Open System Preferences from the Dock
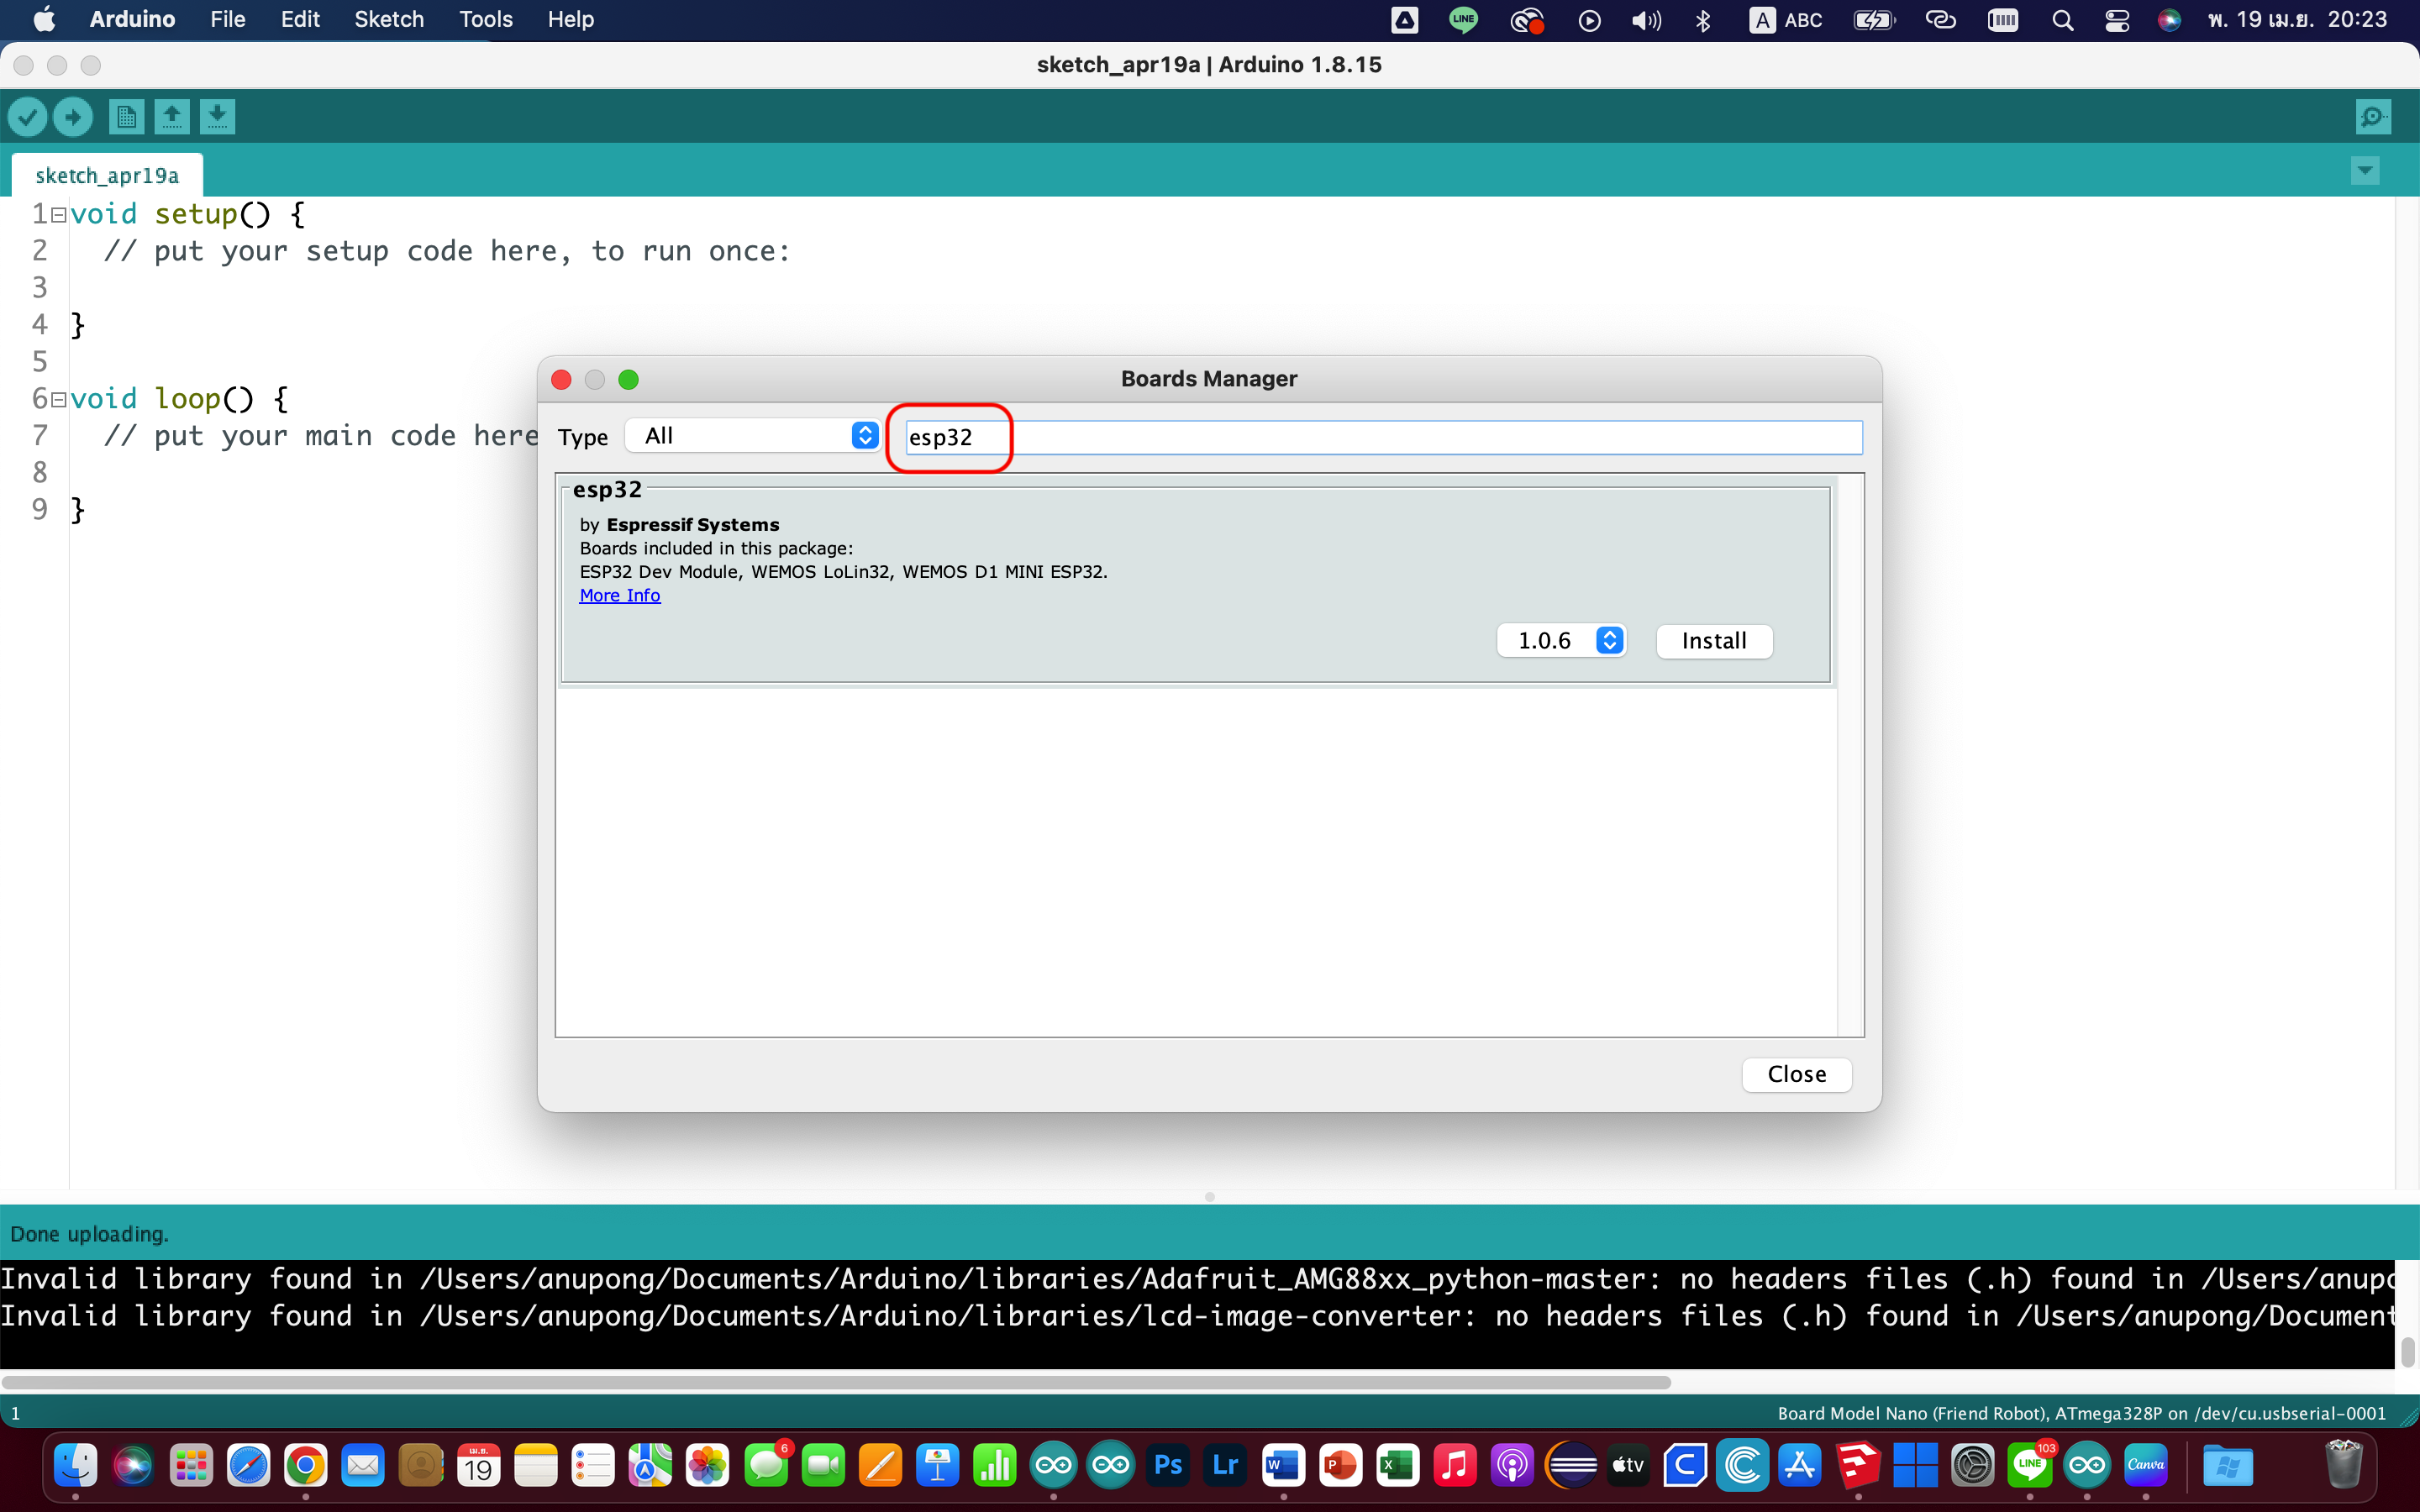2420x1512 pixels. tap(1973, 1466)
